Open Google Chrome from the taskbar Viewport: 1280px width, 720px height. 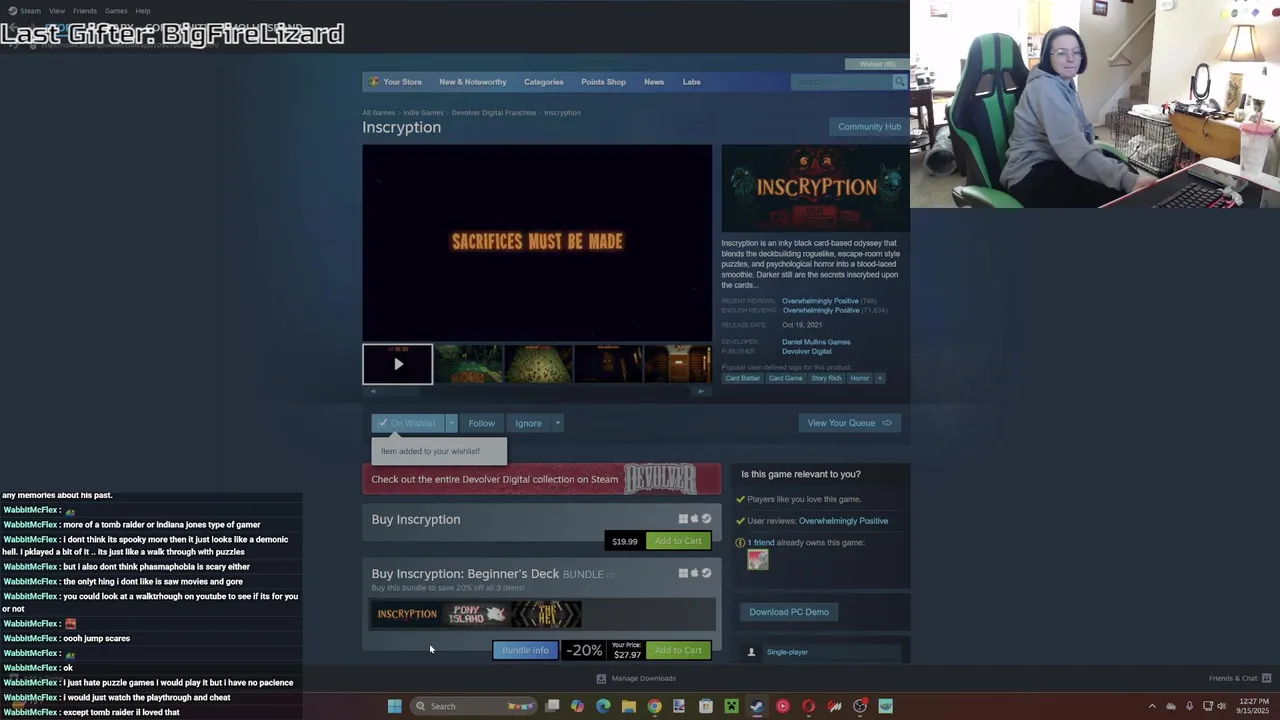pos(654,706)
